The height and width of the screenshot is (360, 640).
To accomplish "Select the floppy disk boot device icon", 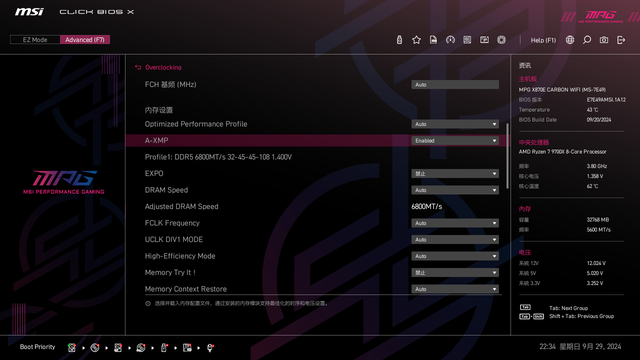I will [187, 348].
